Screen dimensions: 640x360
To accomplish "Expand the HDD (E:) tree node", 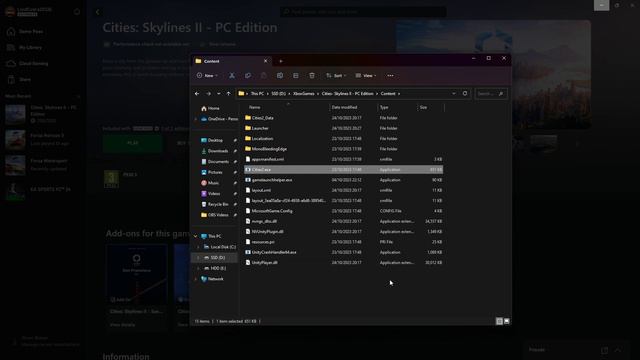I will [x=198, y=268].
